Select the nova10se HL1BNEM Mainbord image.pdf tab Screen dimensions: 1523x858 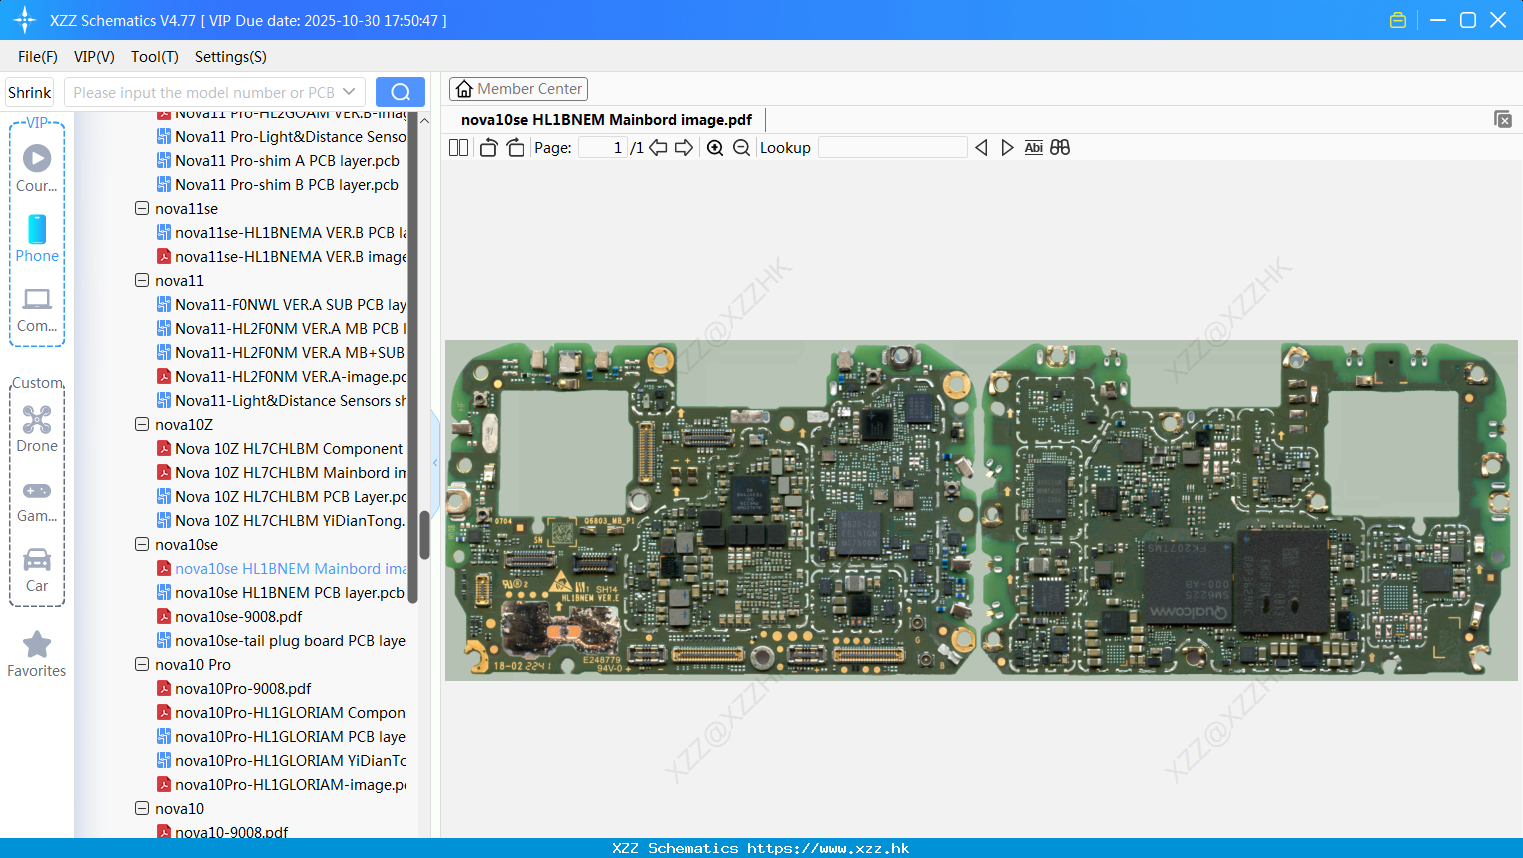[606, 119]
